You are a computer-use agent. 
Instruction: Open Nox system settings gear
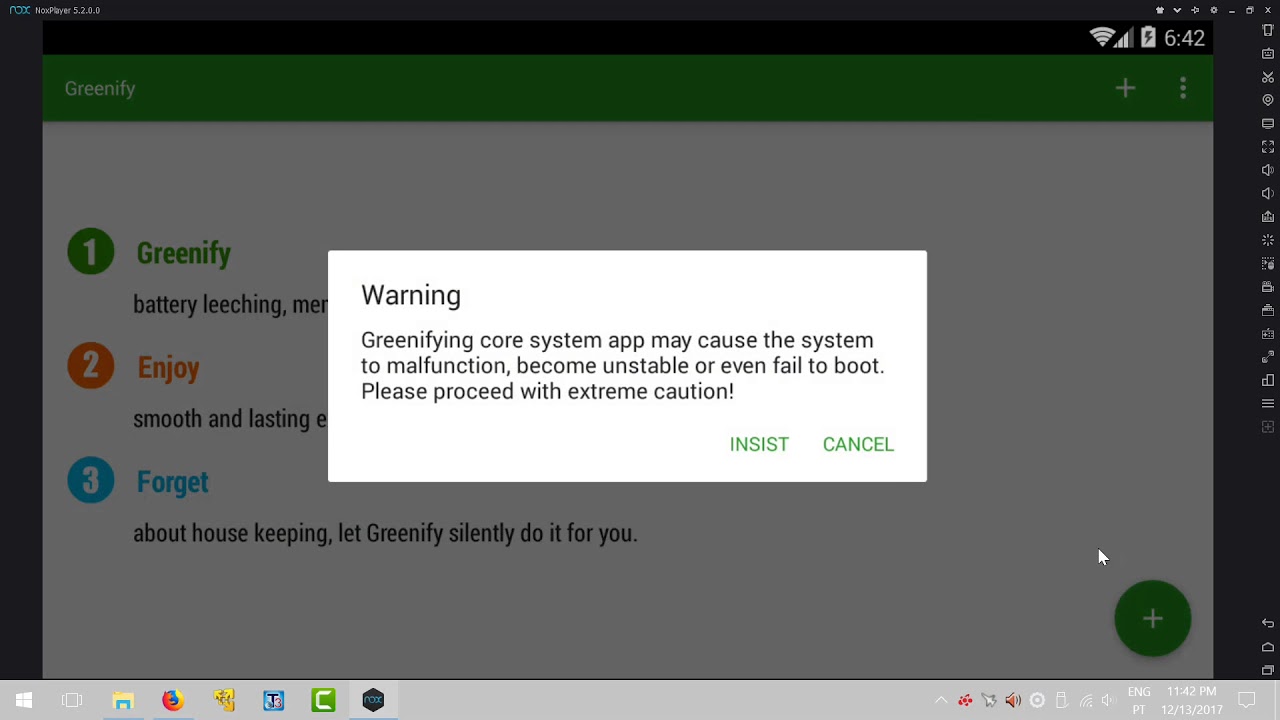(x=1214, y=10)
